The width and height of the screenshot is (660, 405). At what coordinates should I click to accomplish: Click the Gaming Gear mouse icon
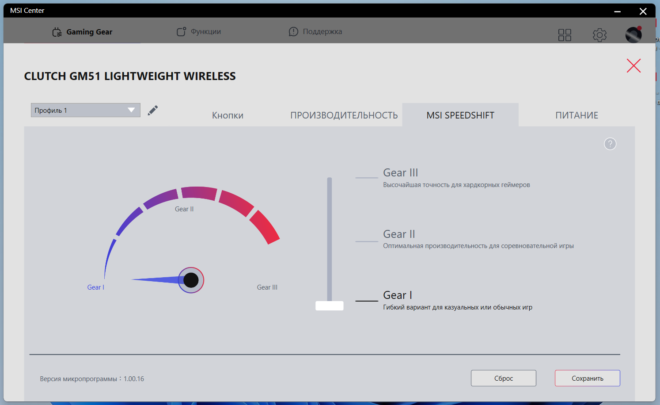[x=57, y=32]
